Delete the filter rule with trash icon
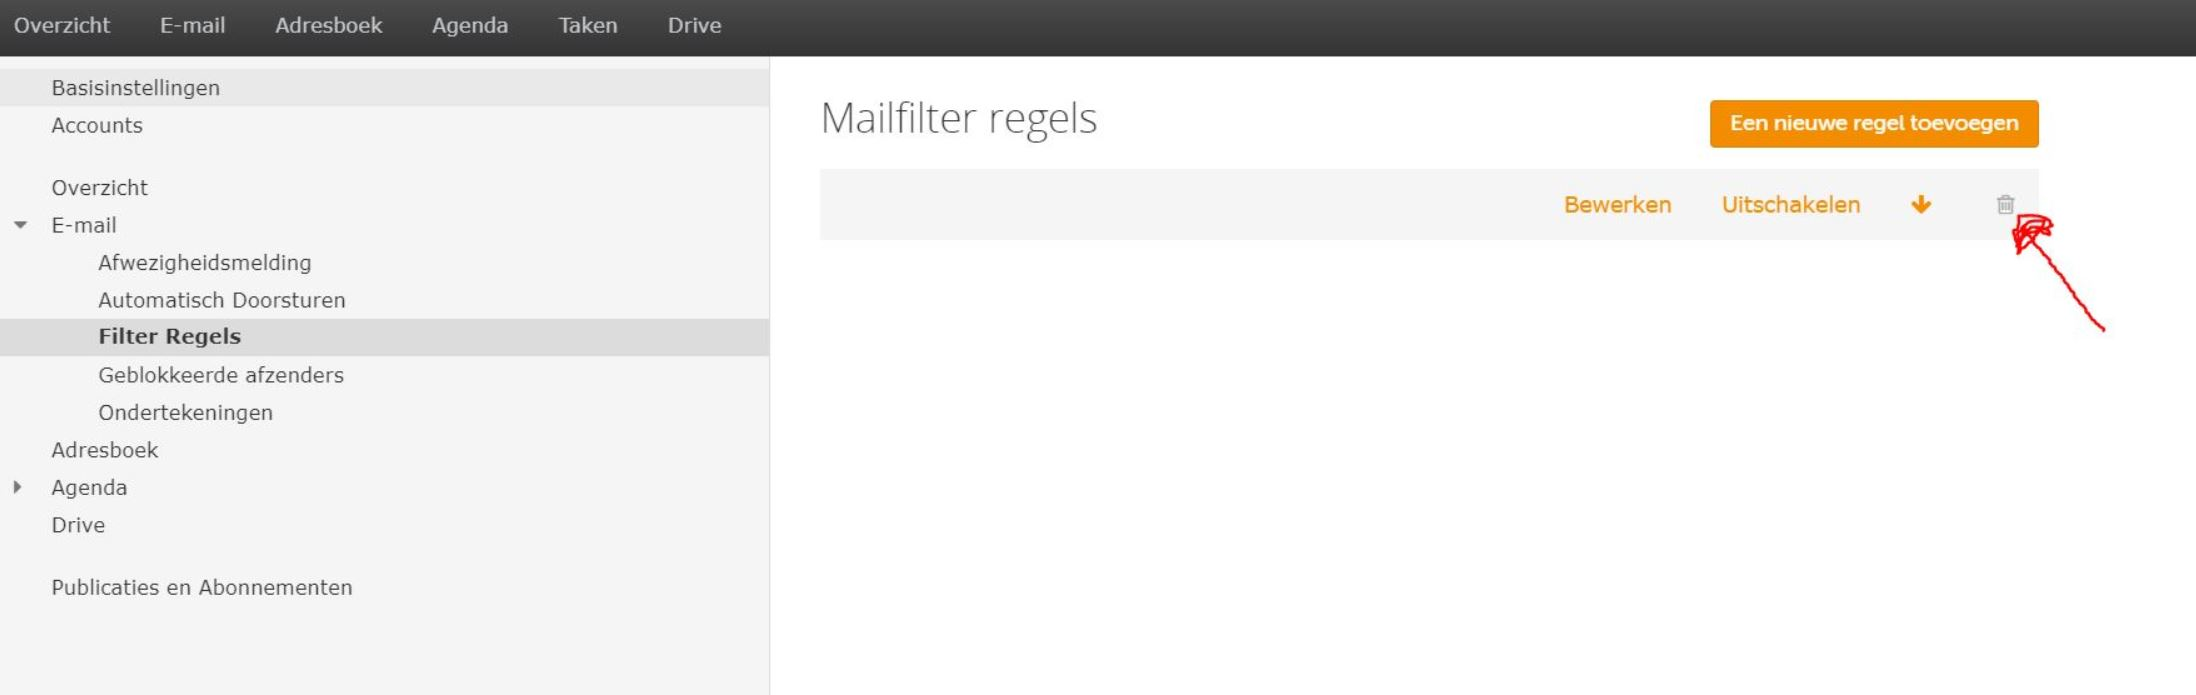Screen dimensions: 2196x695 point(2005,204)
